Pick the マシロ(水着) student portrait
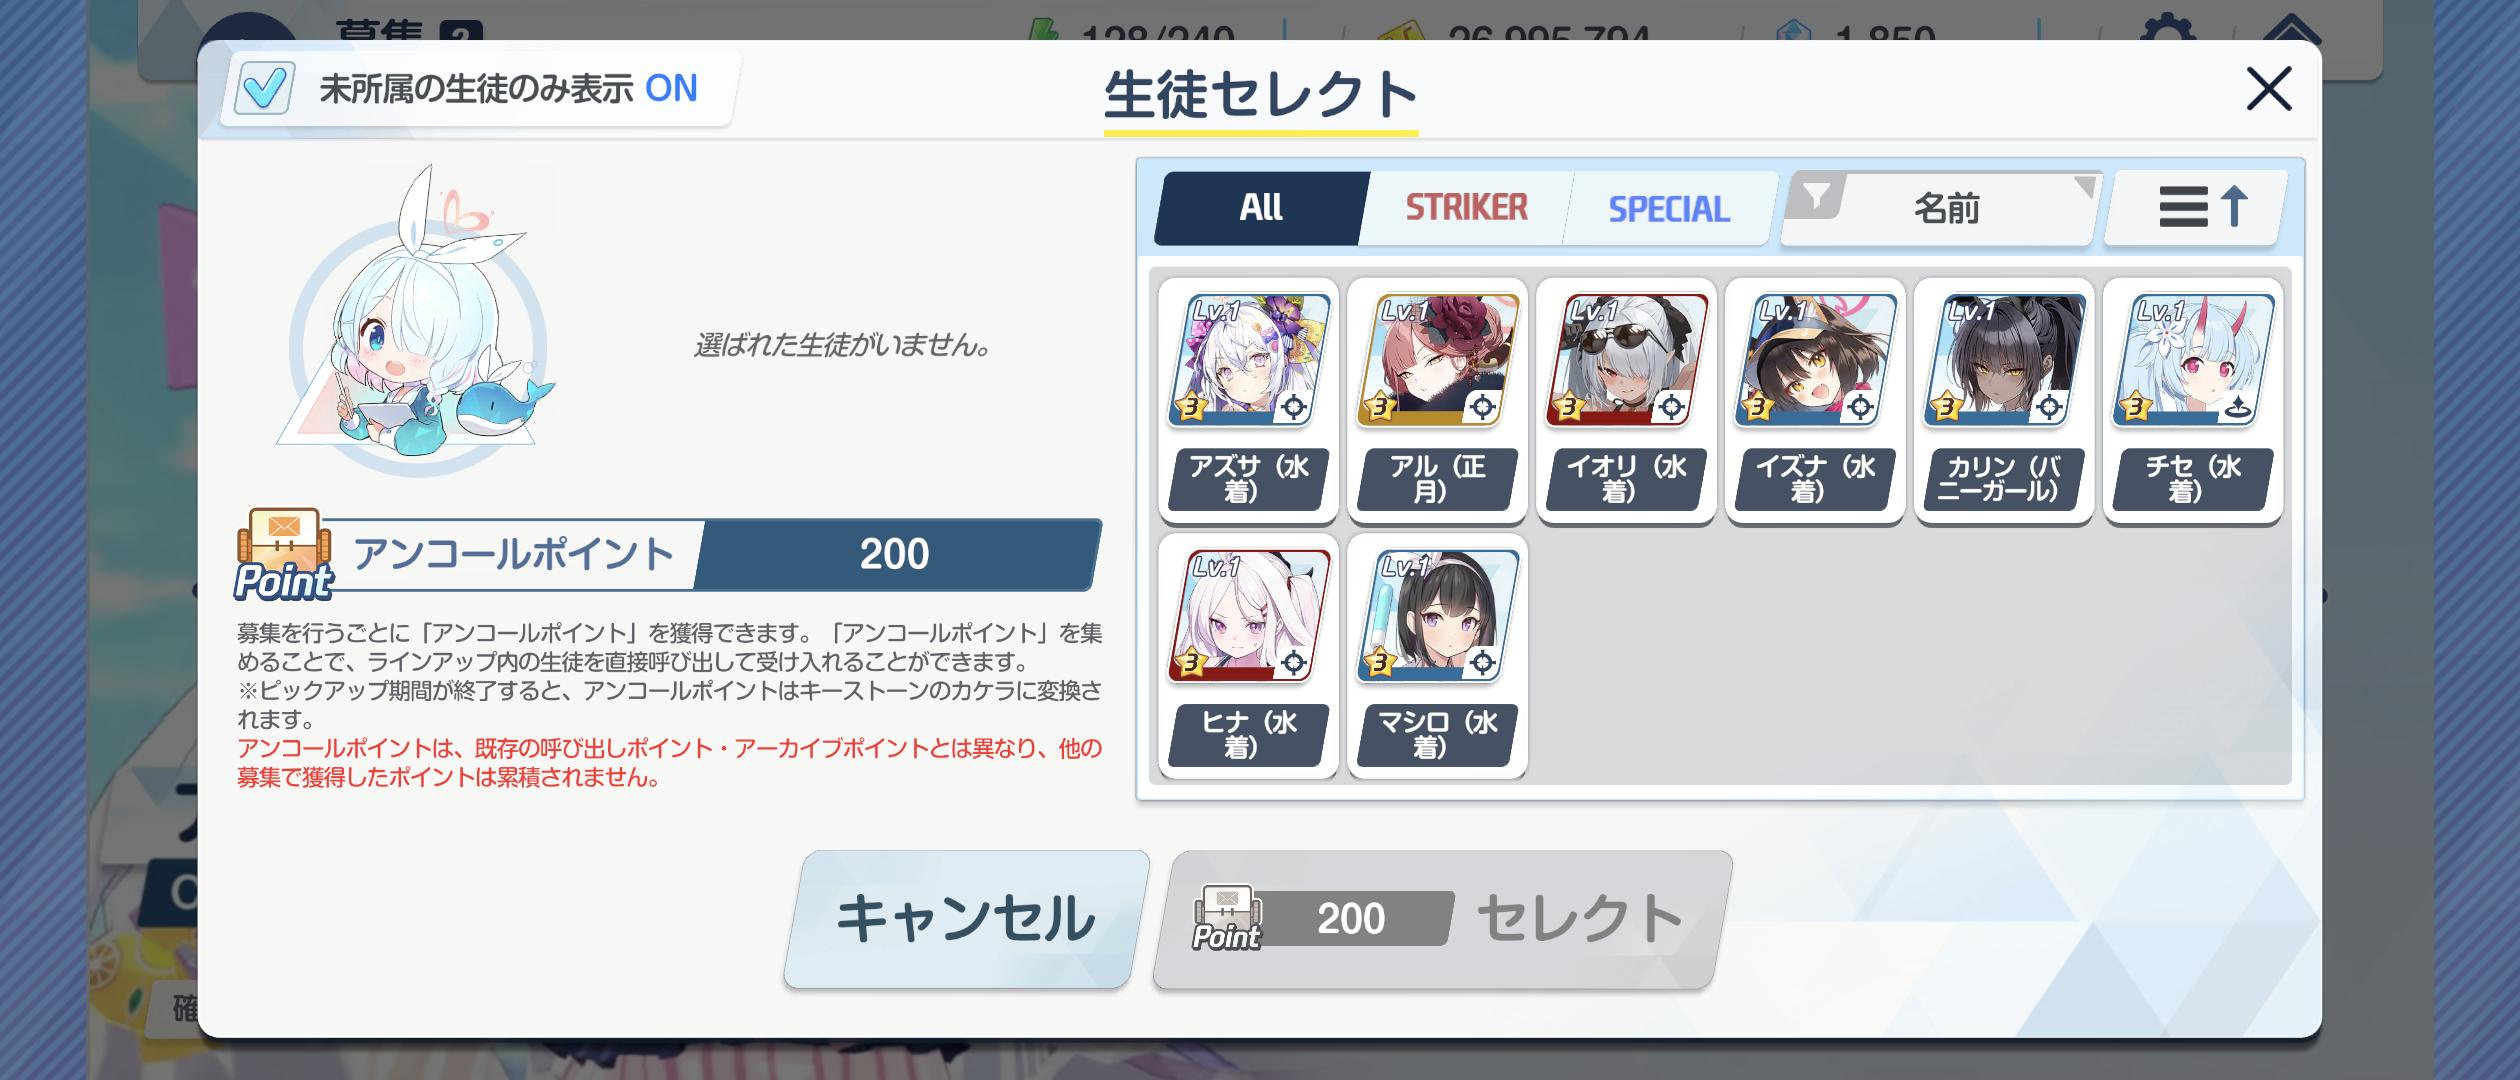 coord(1437,616)
